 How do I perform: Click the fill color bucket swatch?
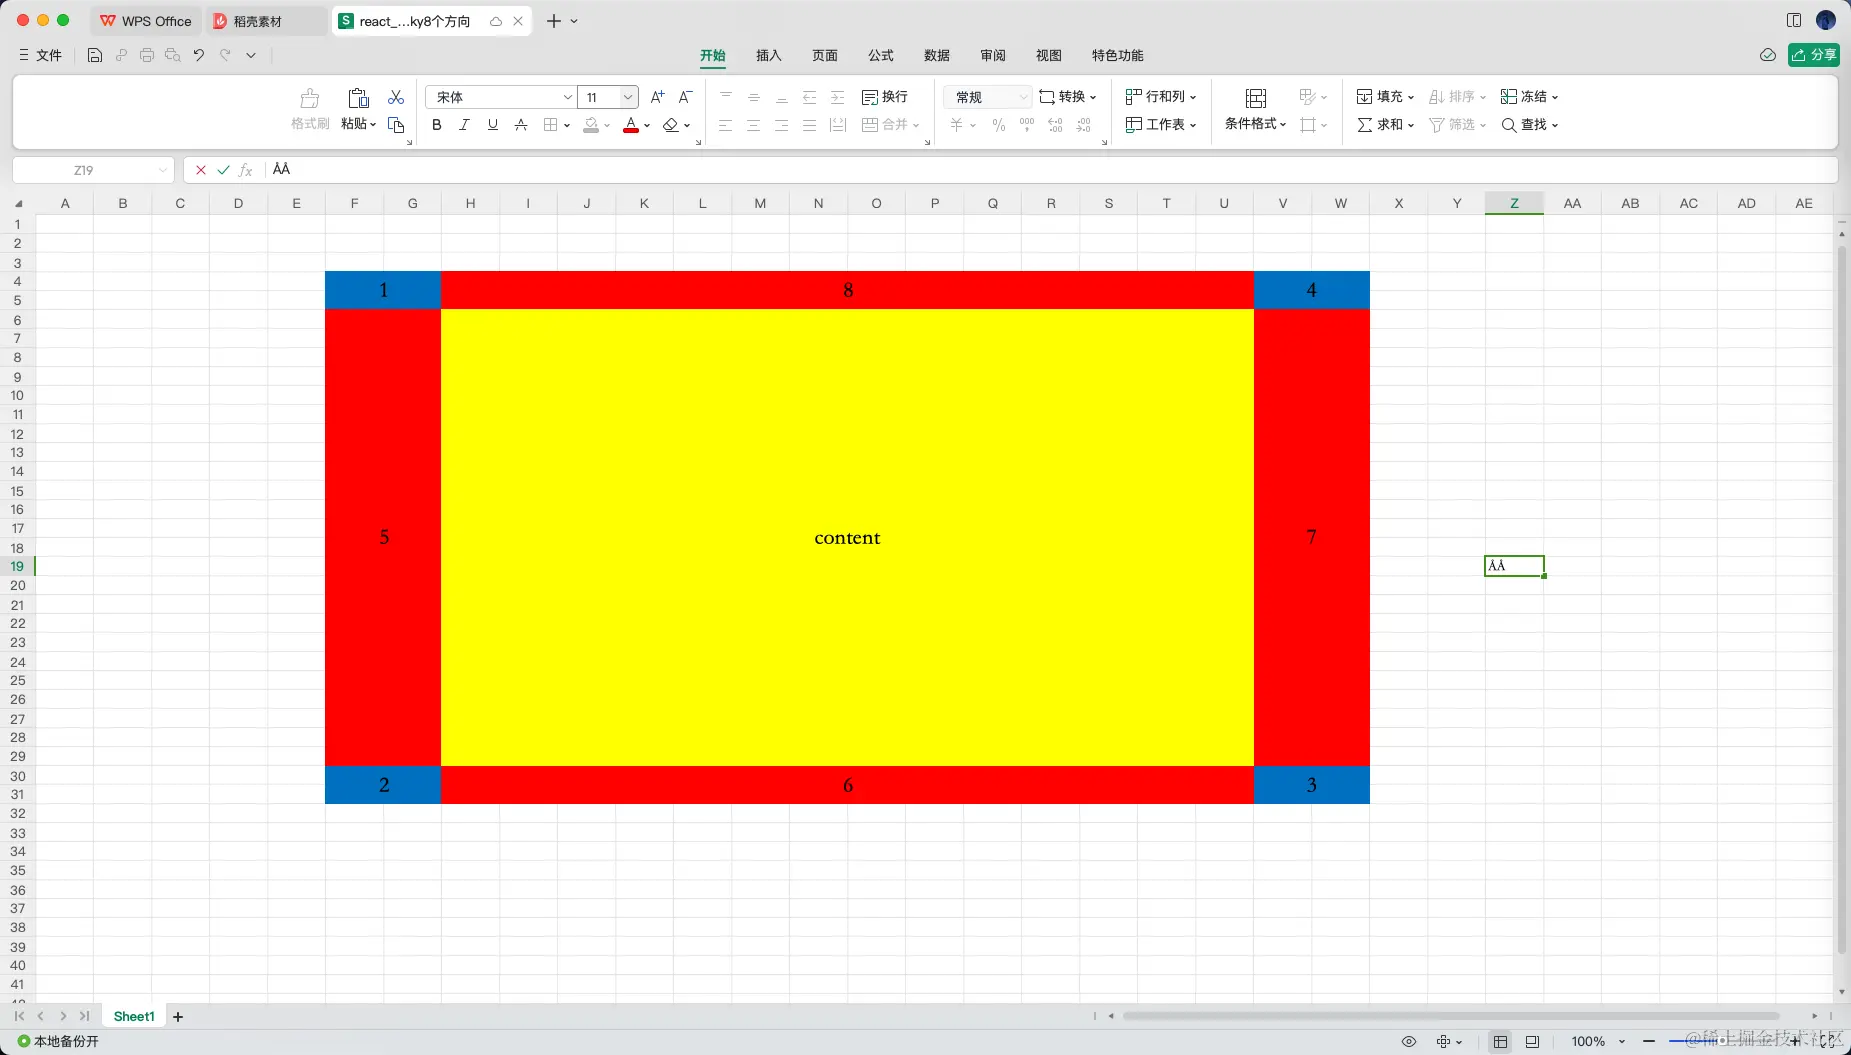(591, 125)
